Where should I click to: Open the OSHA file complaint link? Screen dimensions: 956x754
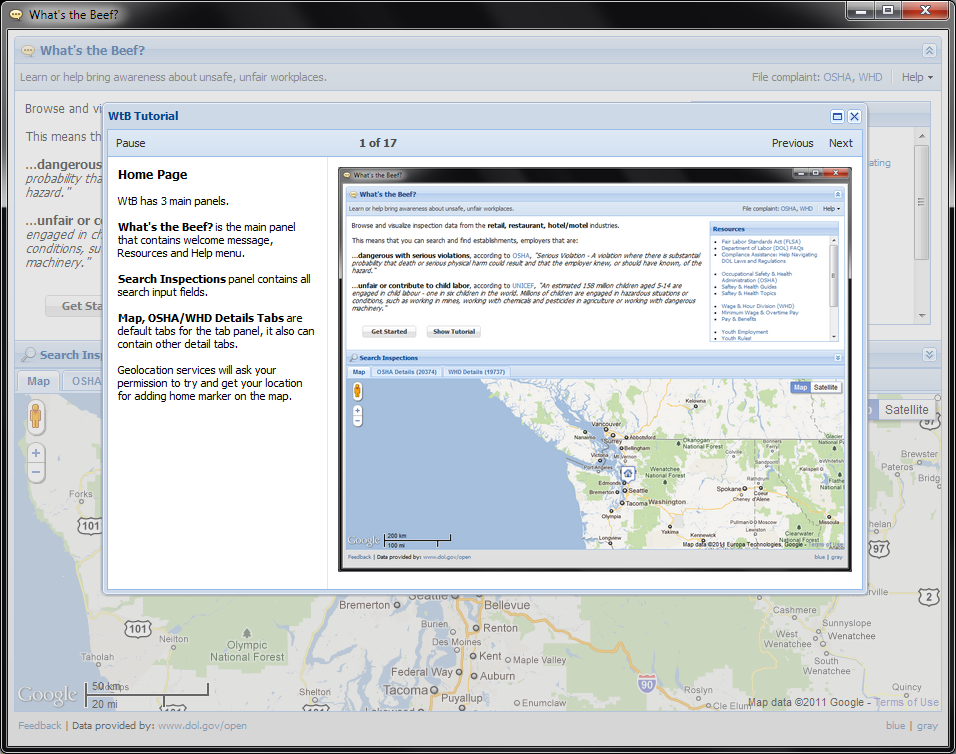[838, 77]
